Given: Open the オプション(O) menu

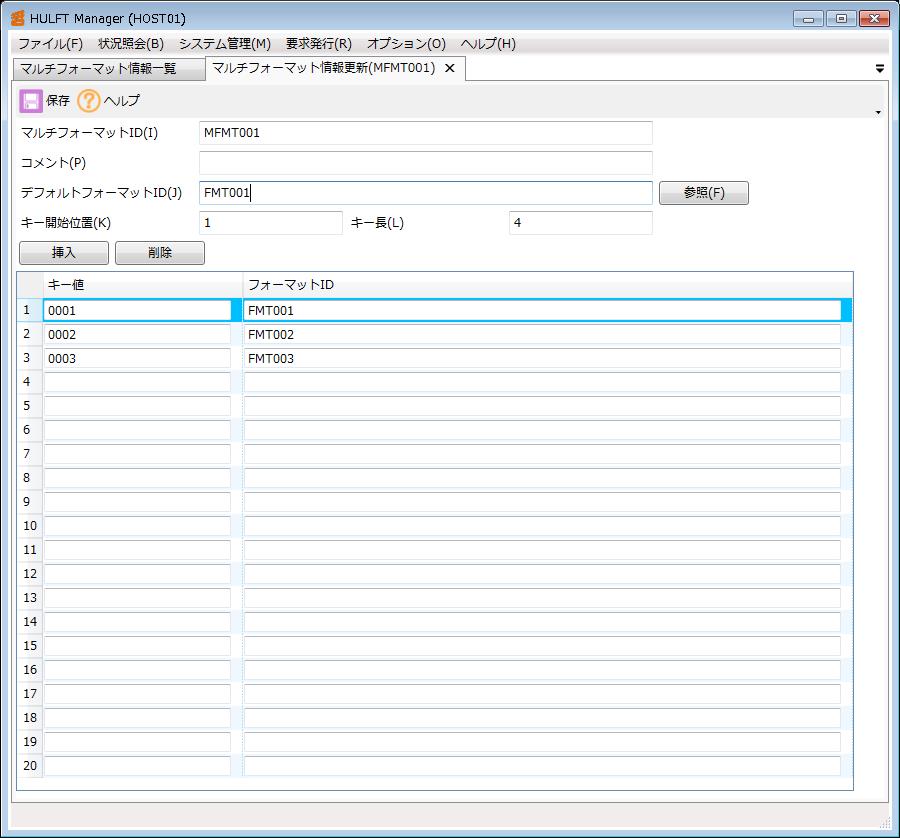Looking at the screenshot, I should [x=405, y=44].
